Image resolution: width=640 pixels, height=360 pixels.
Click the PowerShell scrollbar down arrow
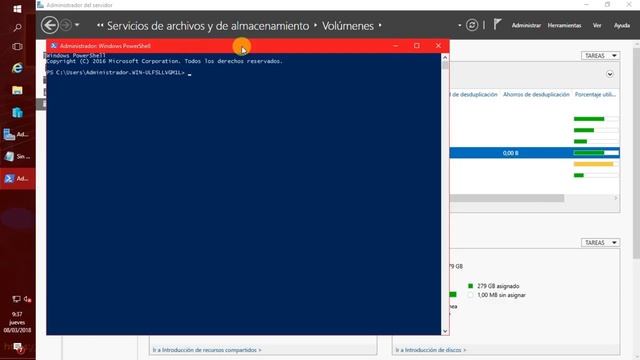click(x=445, y=331)
